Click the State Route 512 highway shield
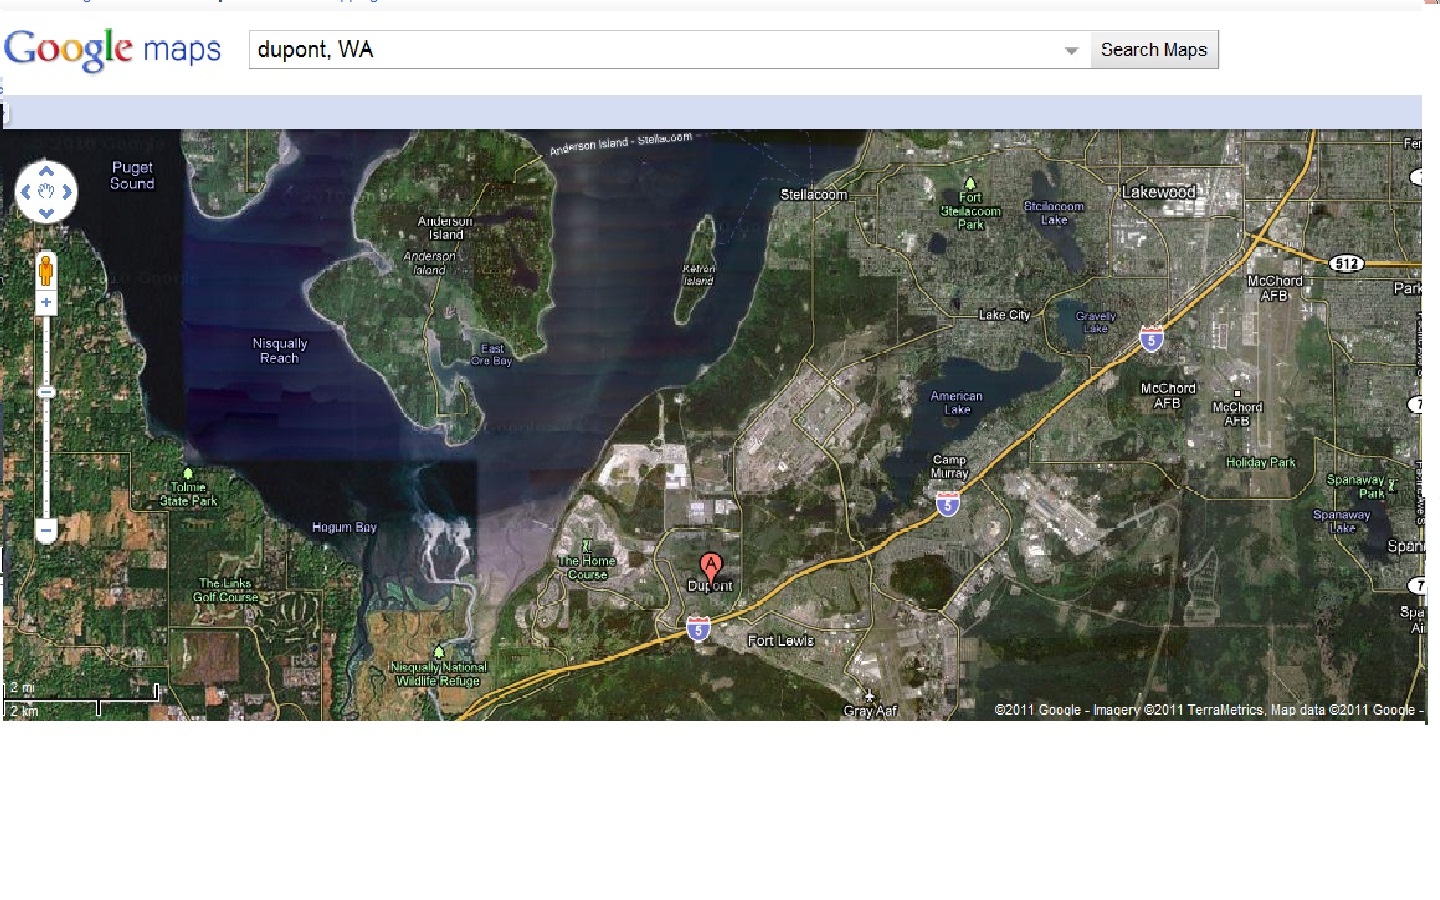The height and width of the screenshot is (900, 1440). pos(1347,263)
